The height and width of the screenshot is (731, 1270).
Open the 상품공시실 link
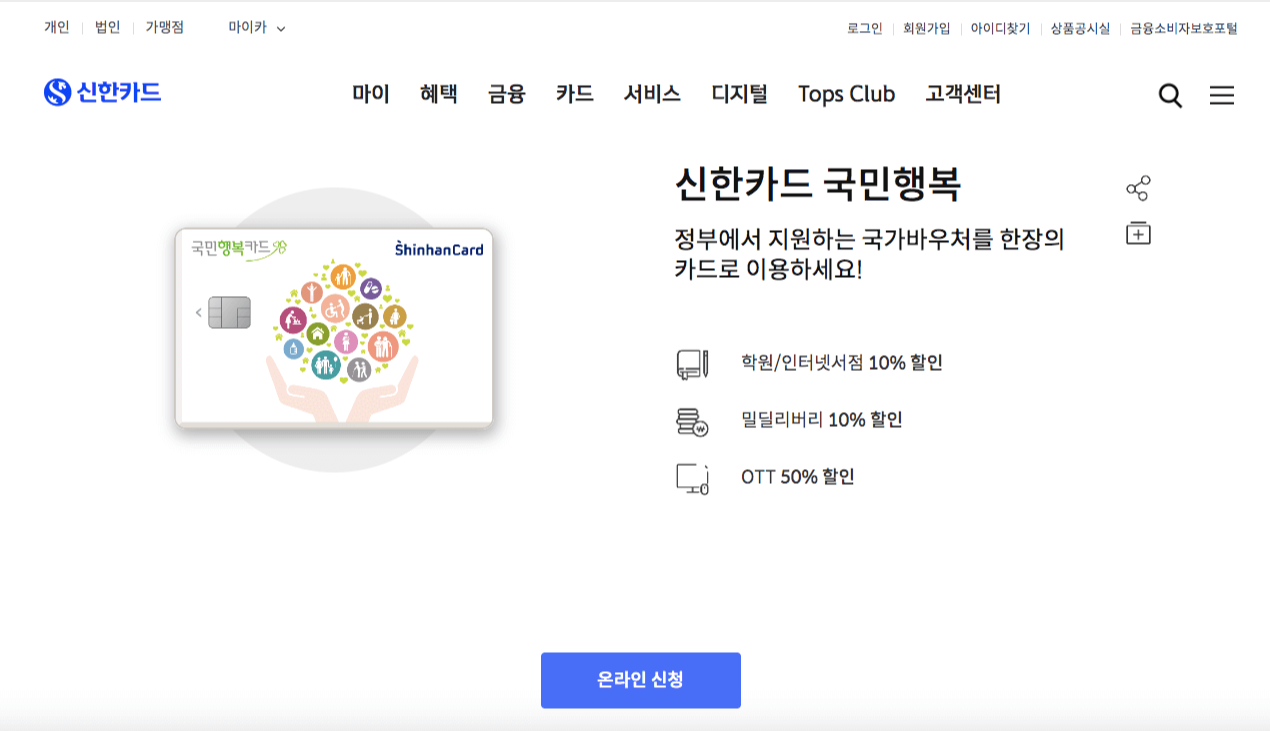click(1079, 28)
